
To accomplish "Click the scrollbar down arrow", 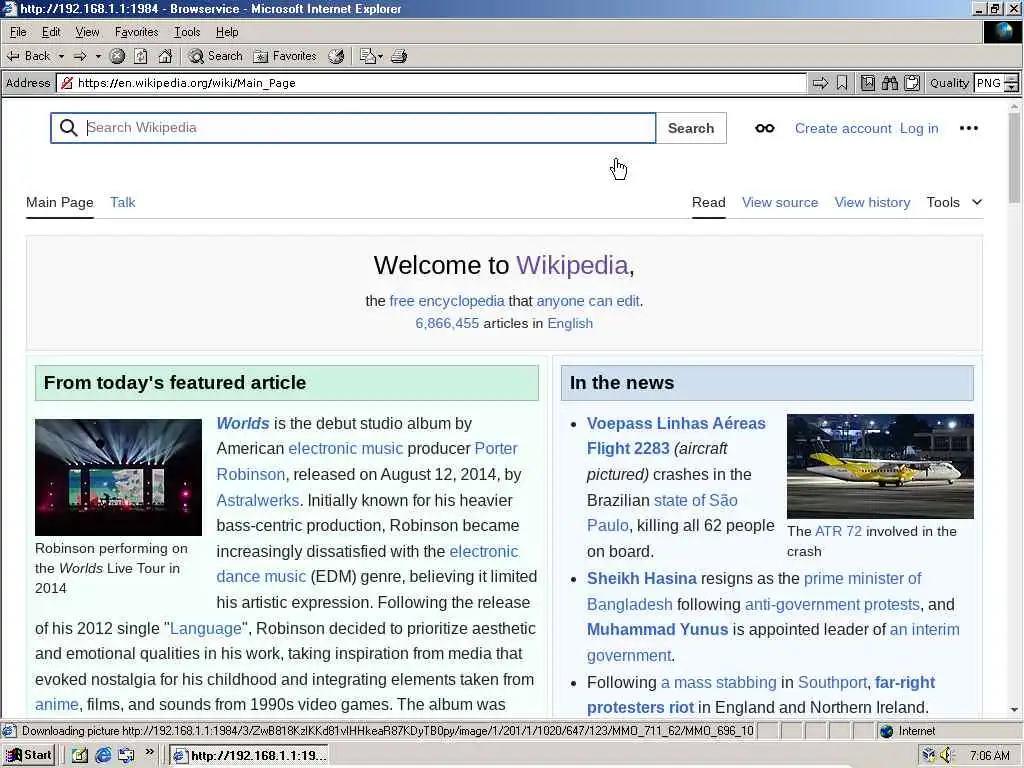I will pos(1014,709).
